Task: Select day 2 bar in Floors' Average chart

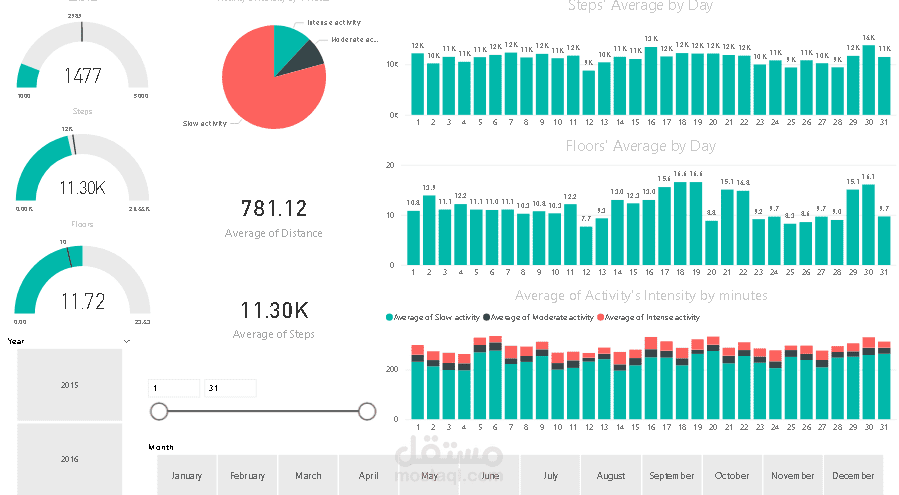Action: pyautogui.click(x=429, y=230)
